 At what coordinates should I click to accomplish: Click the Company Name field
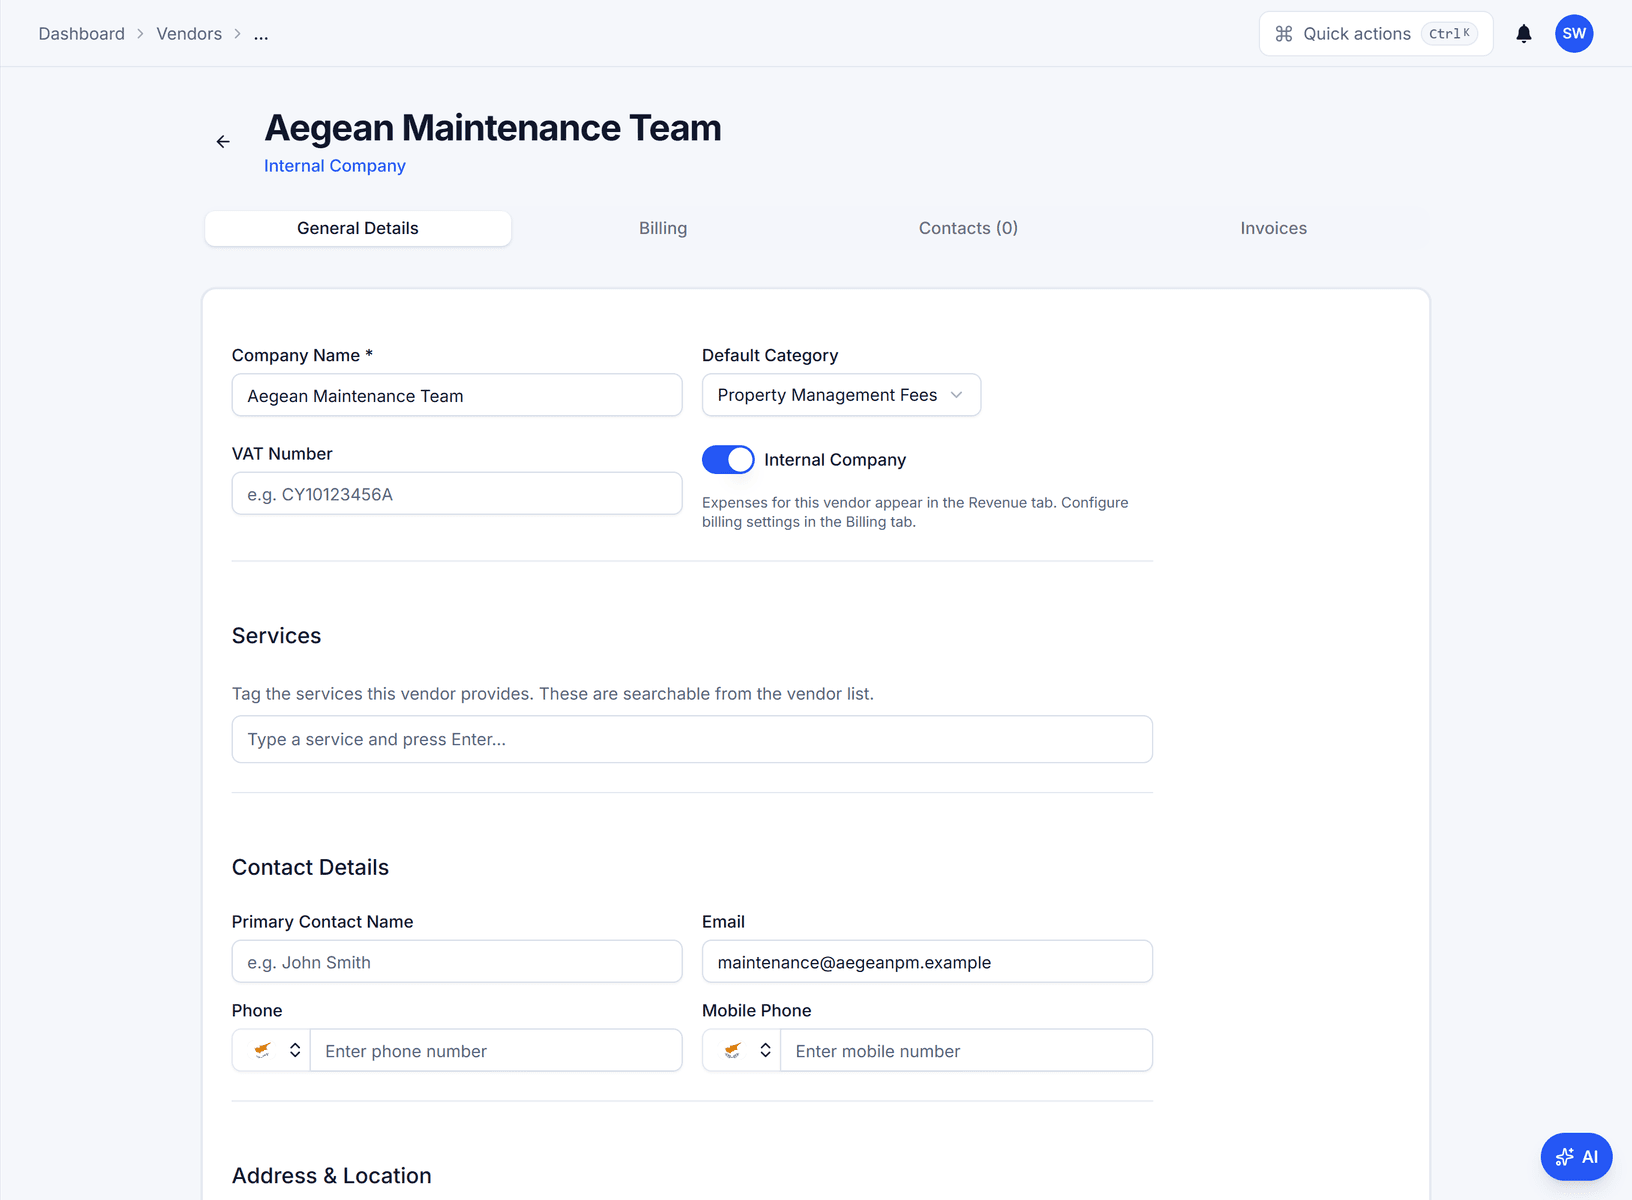click(457, 396)
